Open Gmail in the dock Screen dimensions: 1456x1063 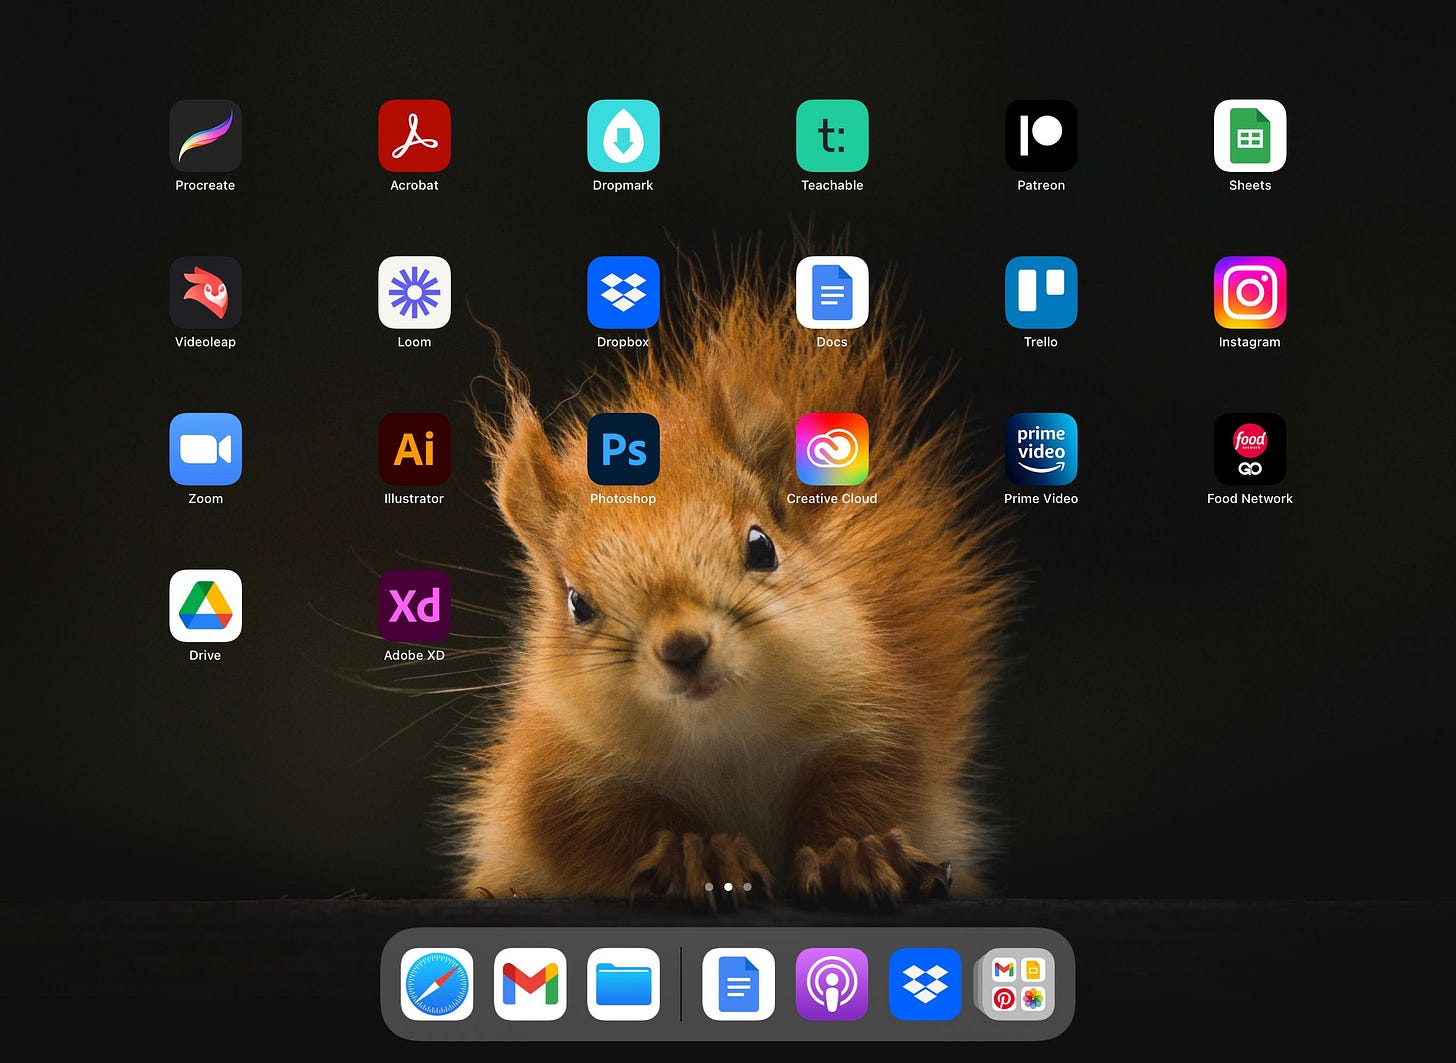530,984
